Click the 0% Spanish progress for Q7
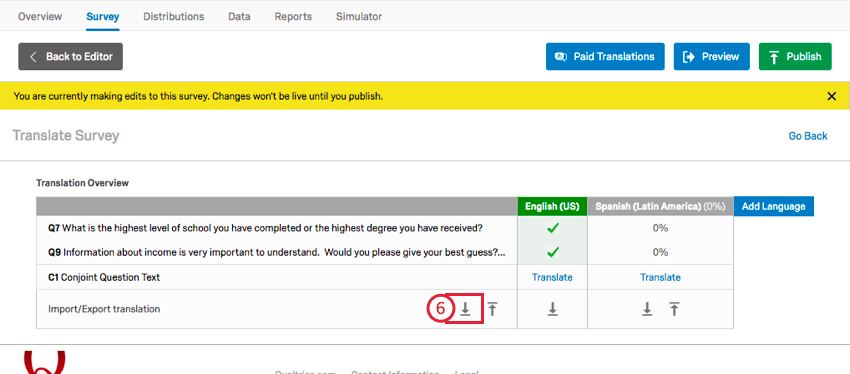This screenshot has height=374, width=850. 660,228
